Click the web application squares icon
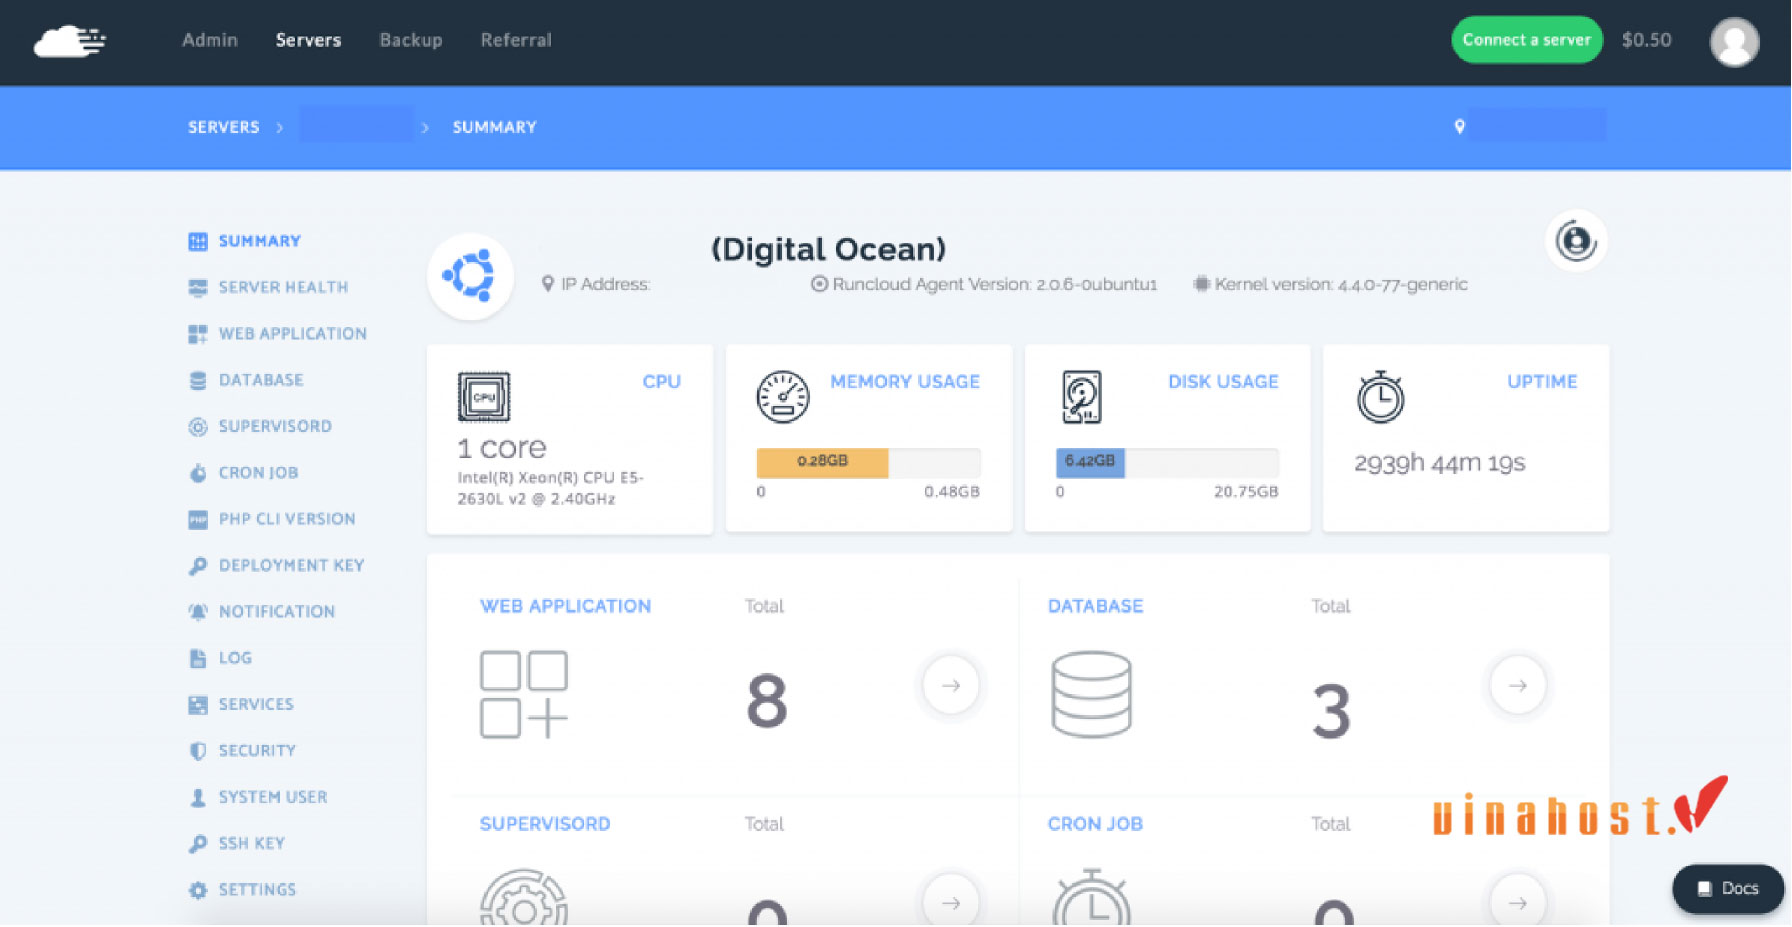 [x=524, y=695]
